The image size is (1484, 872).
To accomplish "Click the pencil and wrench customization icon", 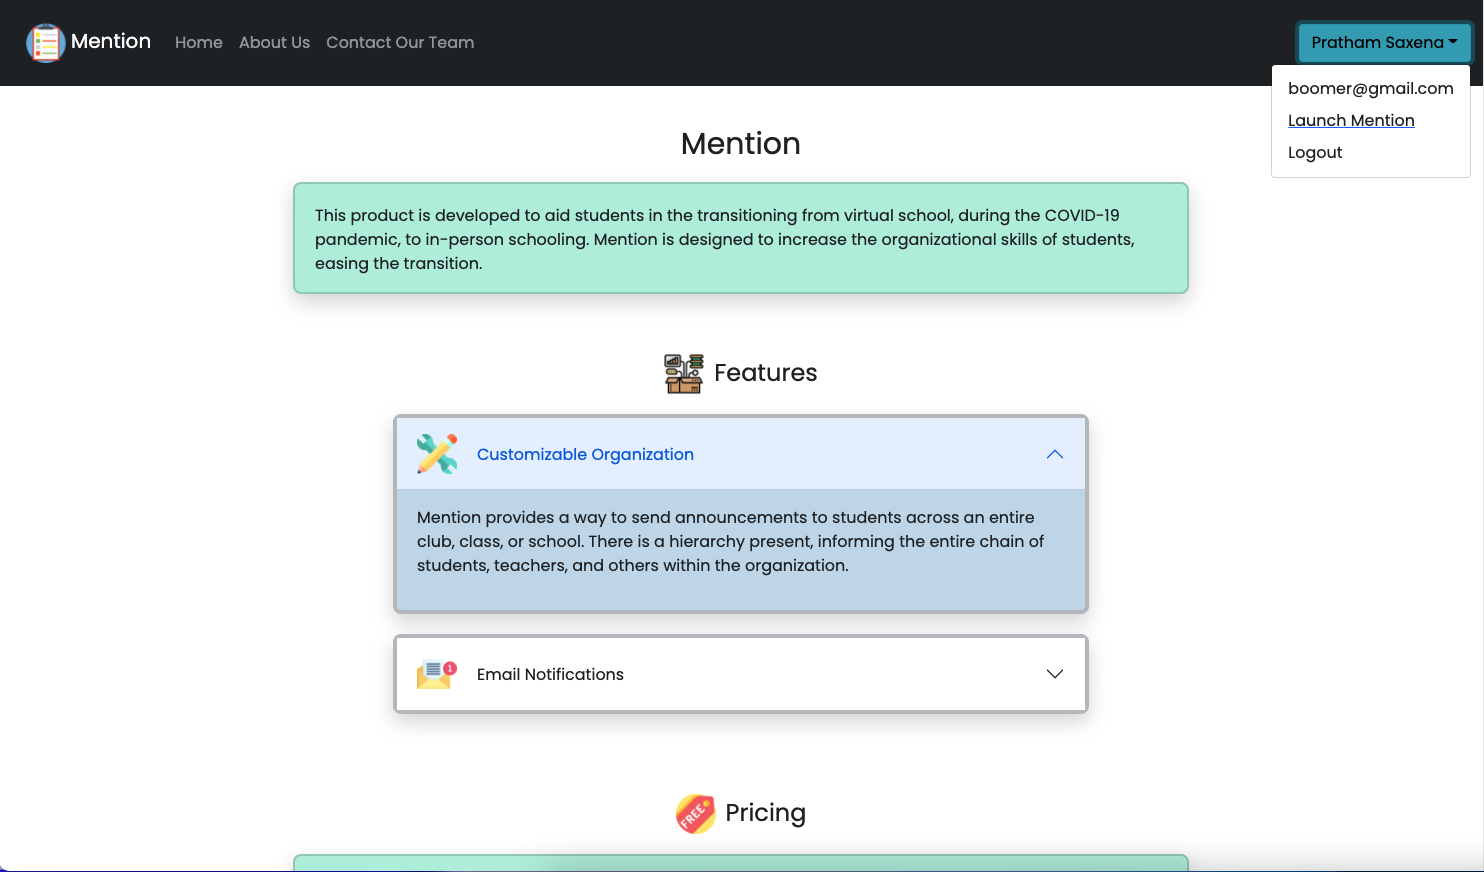I will coord(437,454).
